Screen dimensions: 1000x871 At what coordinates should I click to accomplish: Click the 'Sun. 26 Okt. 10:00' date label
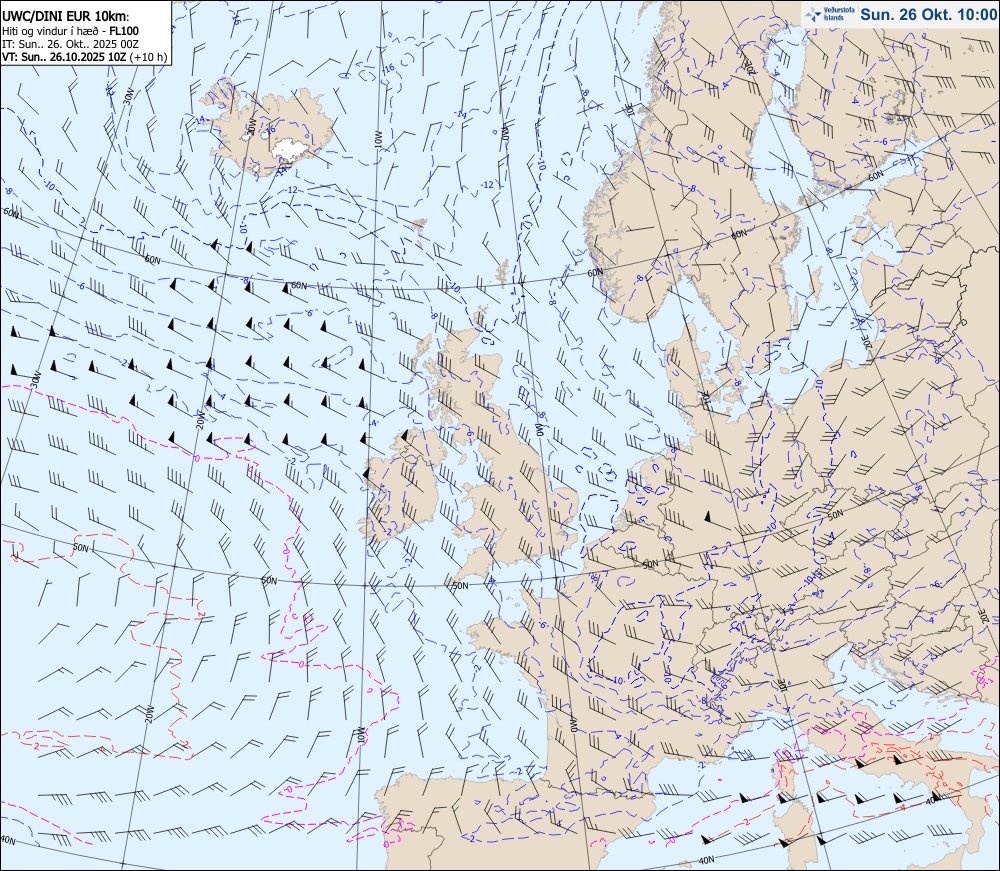pos(928,14)
